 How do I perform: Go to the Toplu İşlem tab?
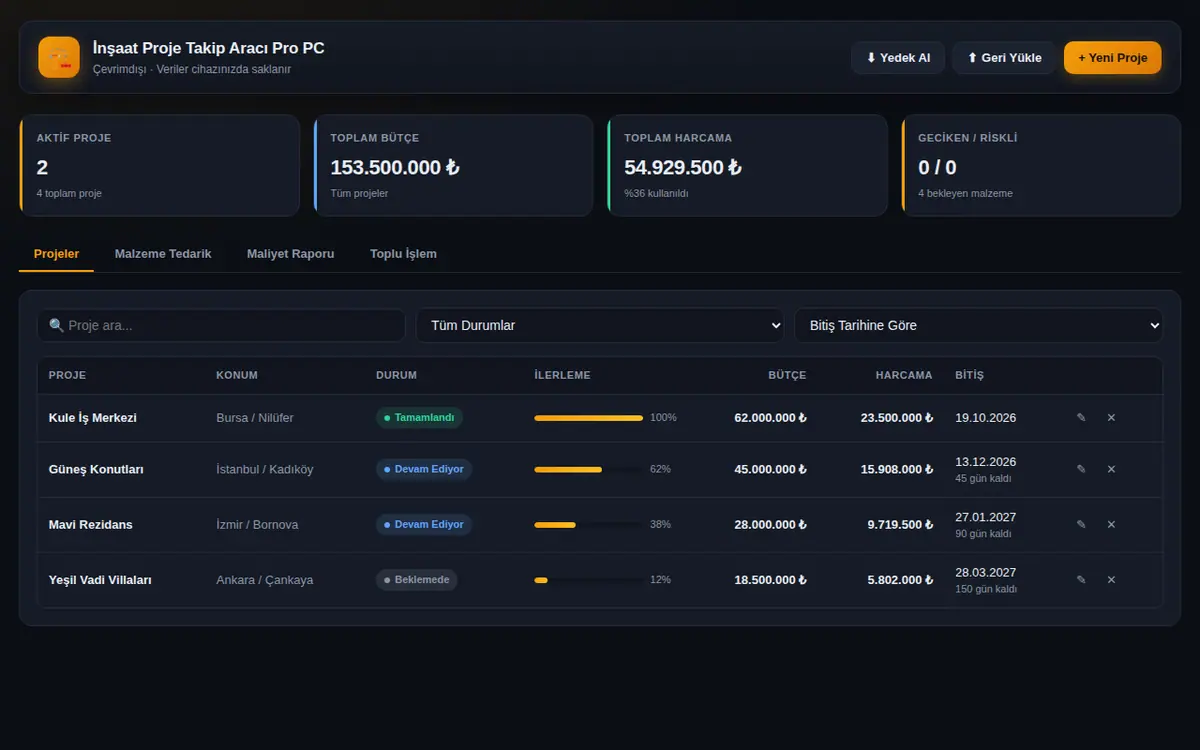403,254
